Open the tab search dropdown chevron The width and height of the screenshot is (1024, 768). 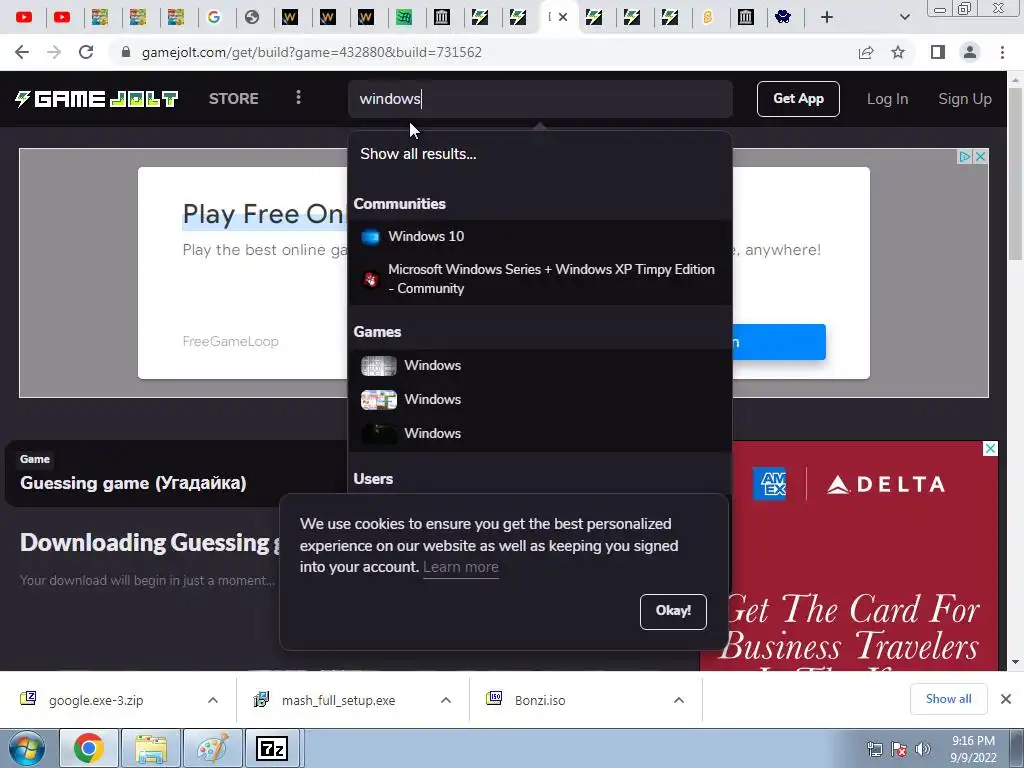pos(904,17)
